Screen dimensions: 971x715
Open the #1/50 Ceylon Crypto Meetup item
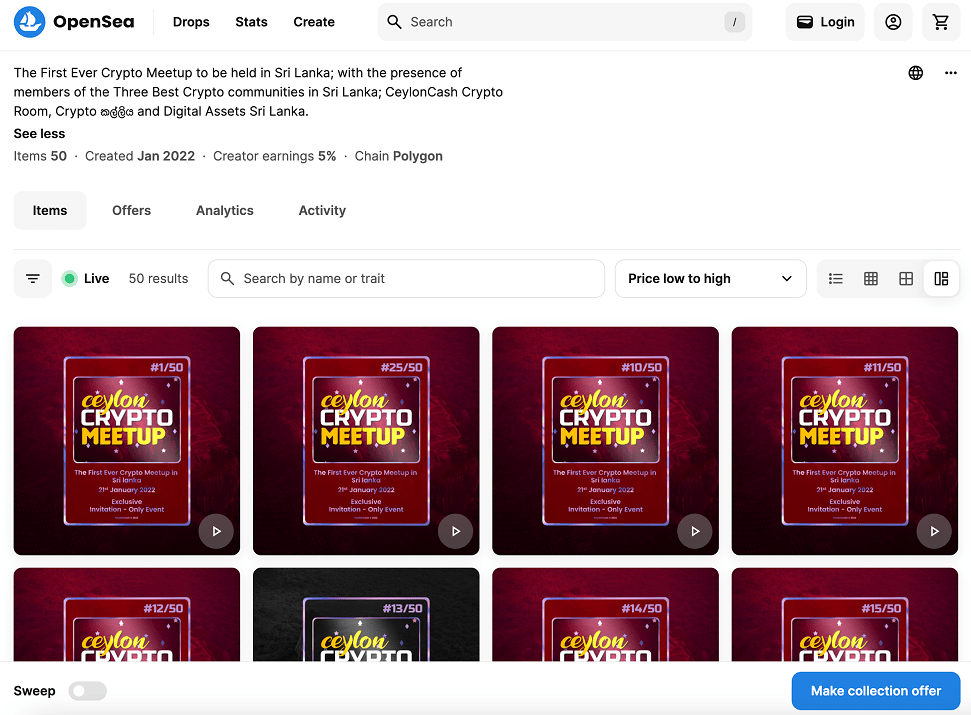[x=126, y=441]
